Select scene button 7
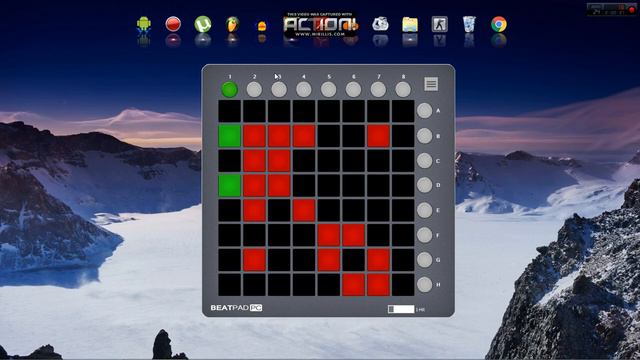The width and height of the screenshot is (640, 360). click(x=378, y=89)
